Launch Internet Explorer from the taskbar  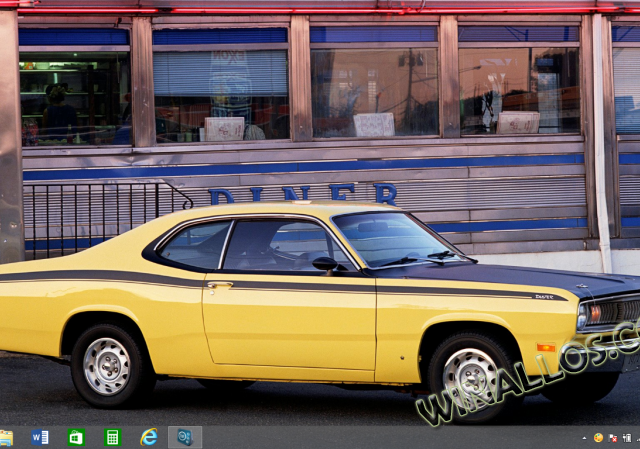pyautogui.click(x=149, y=437)
